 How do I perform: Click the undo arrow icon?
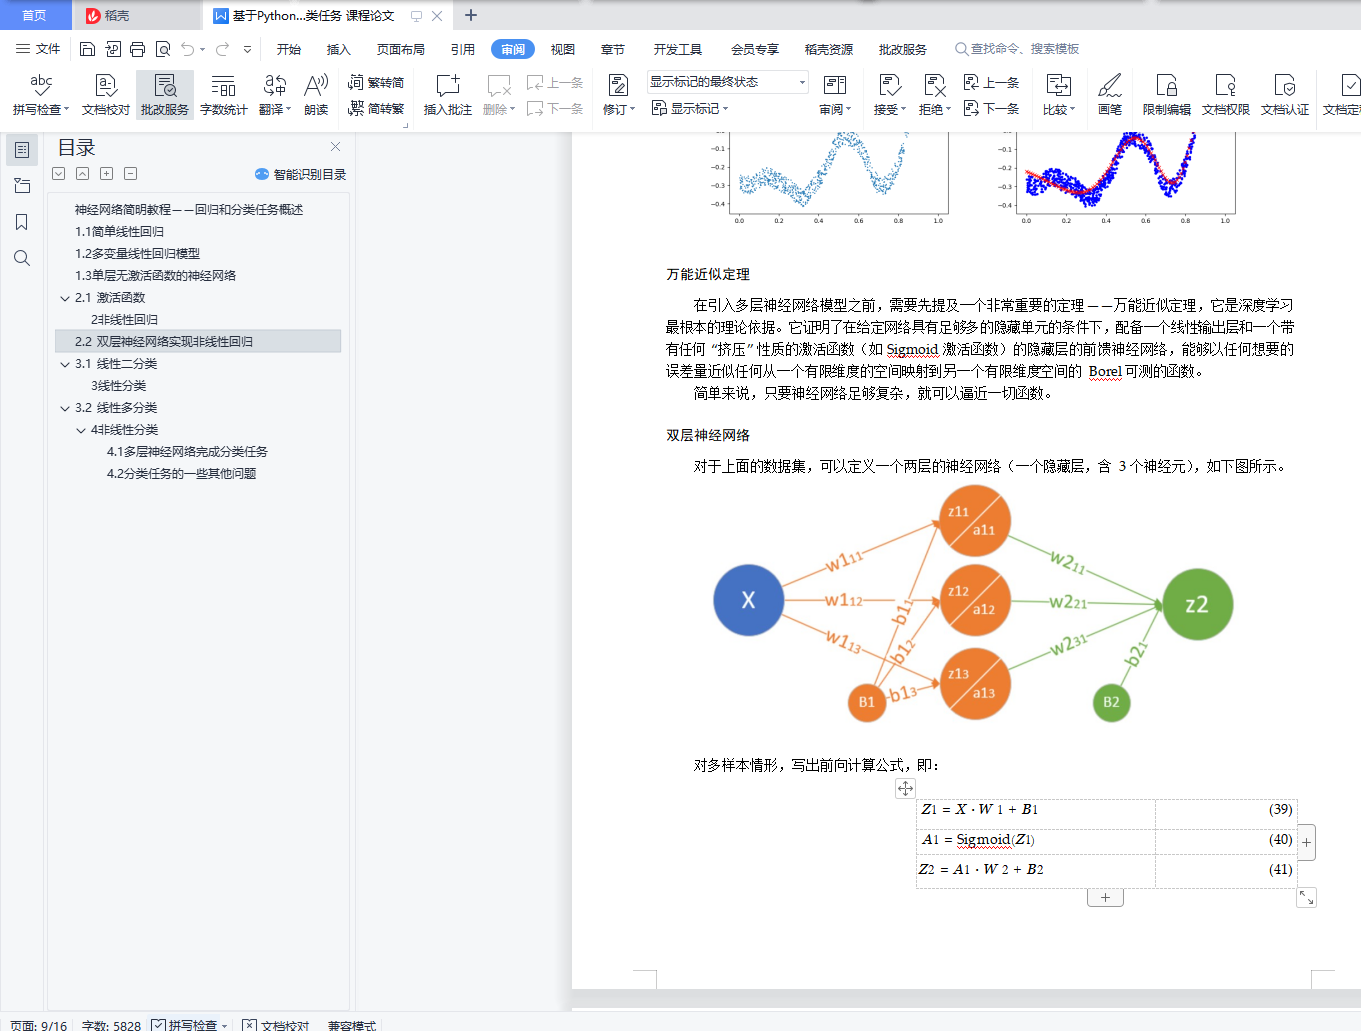click(x=188, y=49)
